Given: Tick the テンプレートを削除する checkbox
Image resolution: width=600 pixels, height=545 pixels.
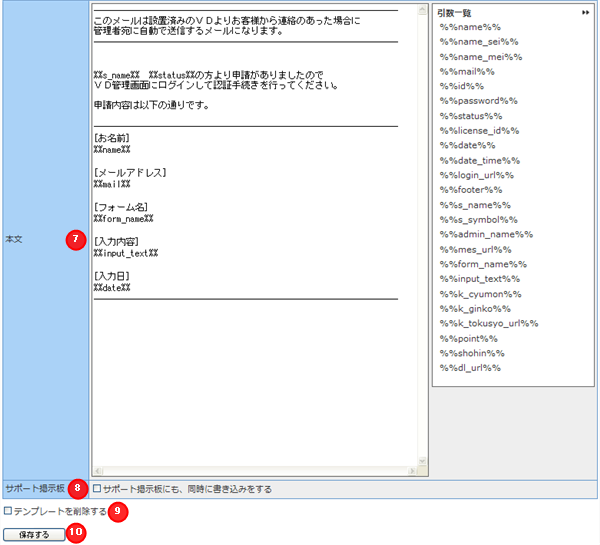Looking at the screenshot, I should pos(8,511).
